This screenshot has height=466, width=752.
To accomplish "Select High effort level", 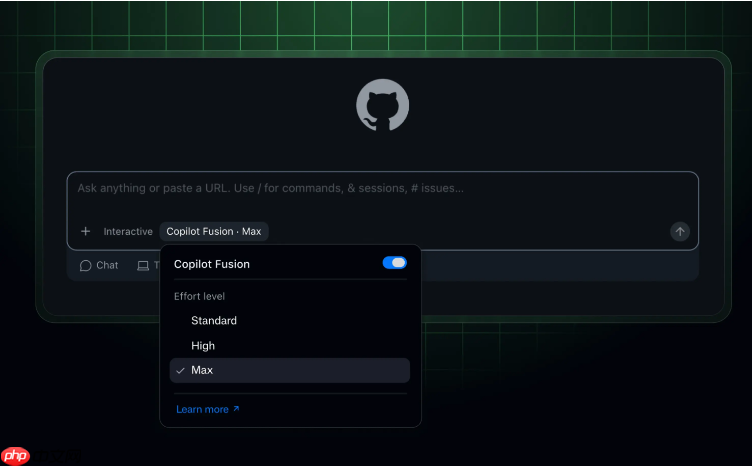I will click(290, 346).
